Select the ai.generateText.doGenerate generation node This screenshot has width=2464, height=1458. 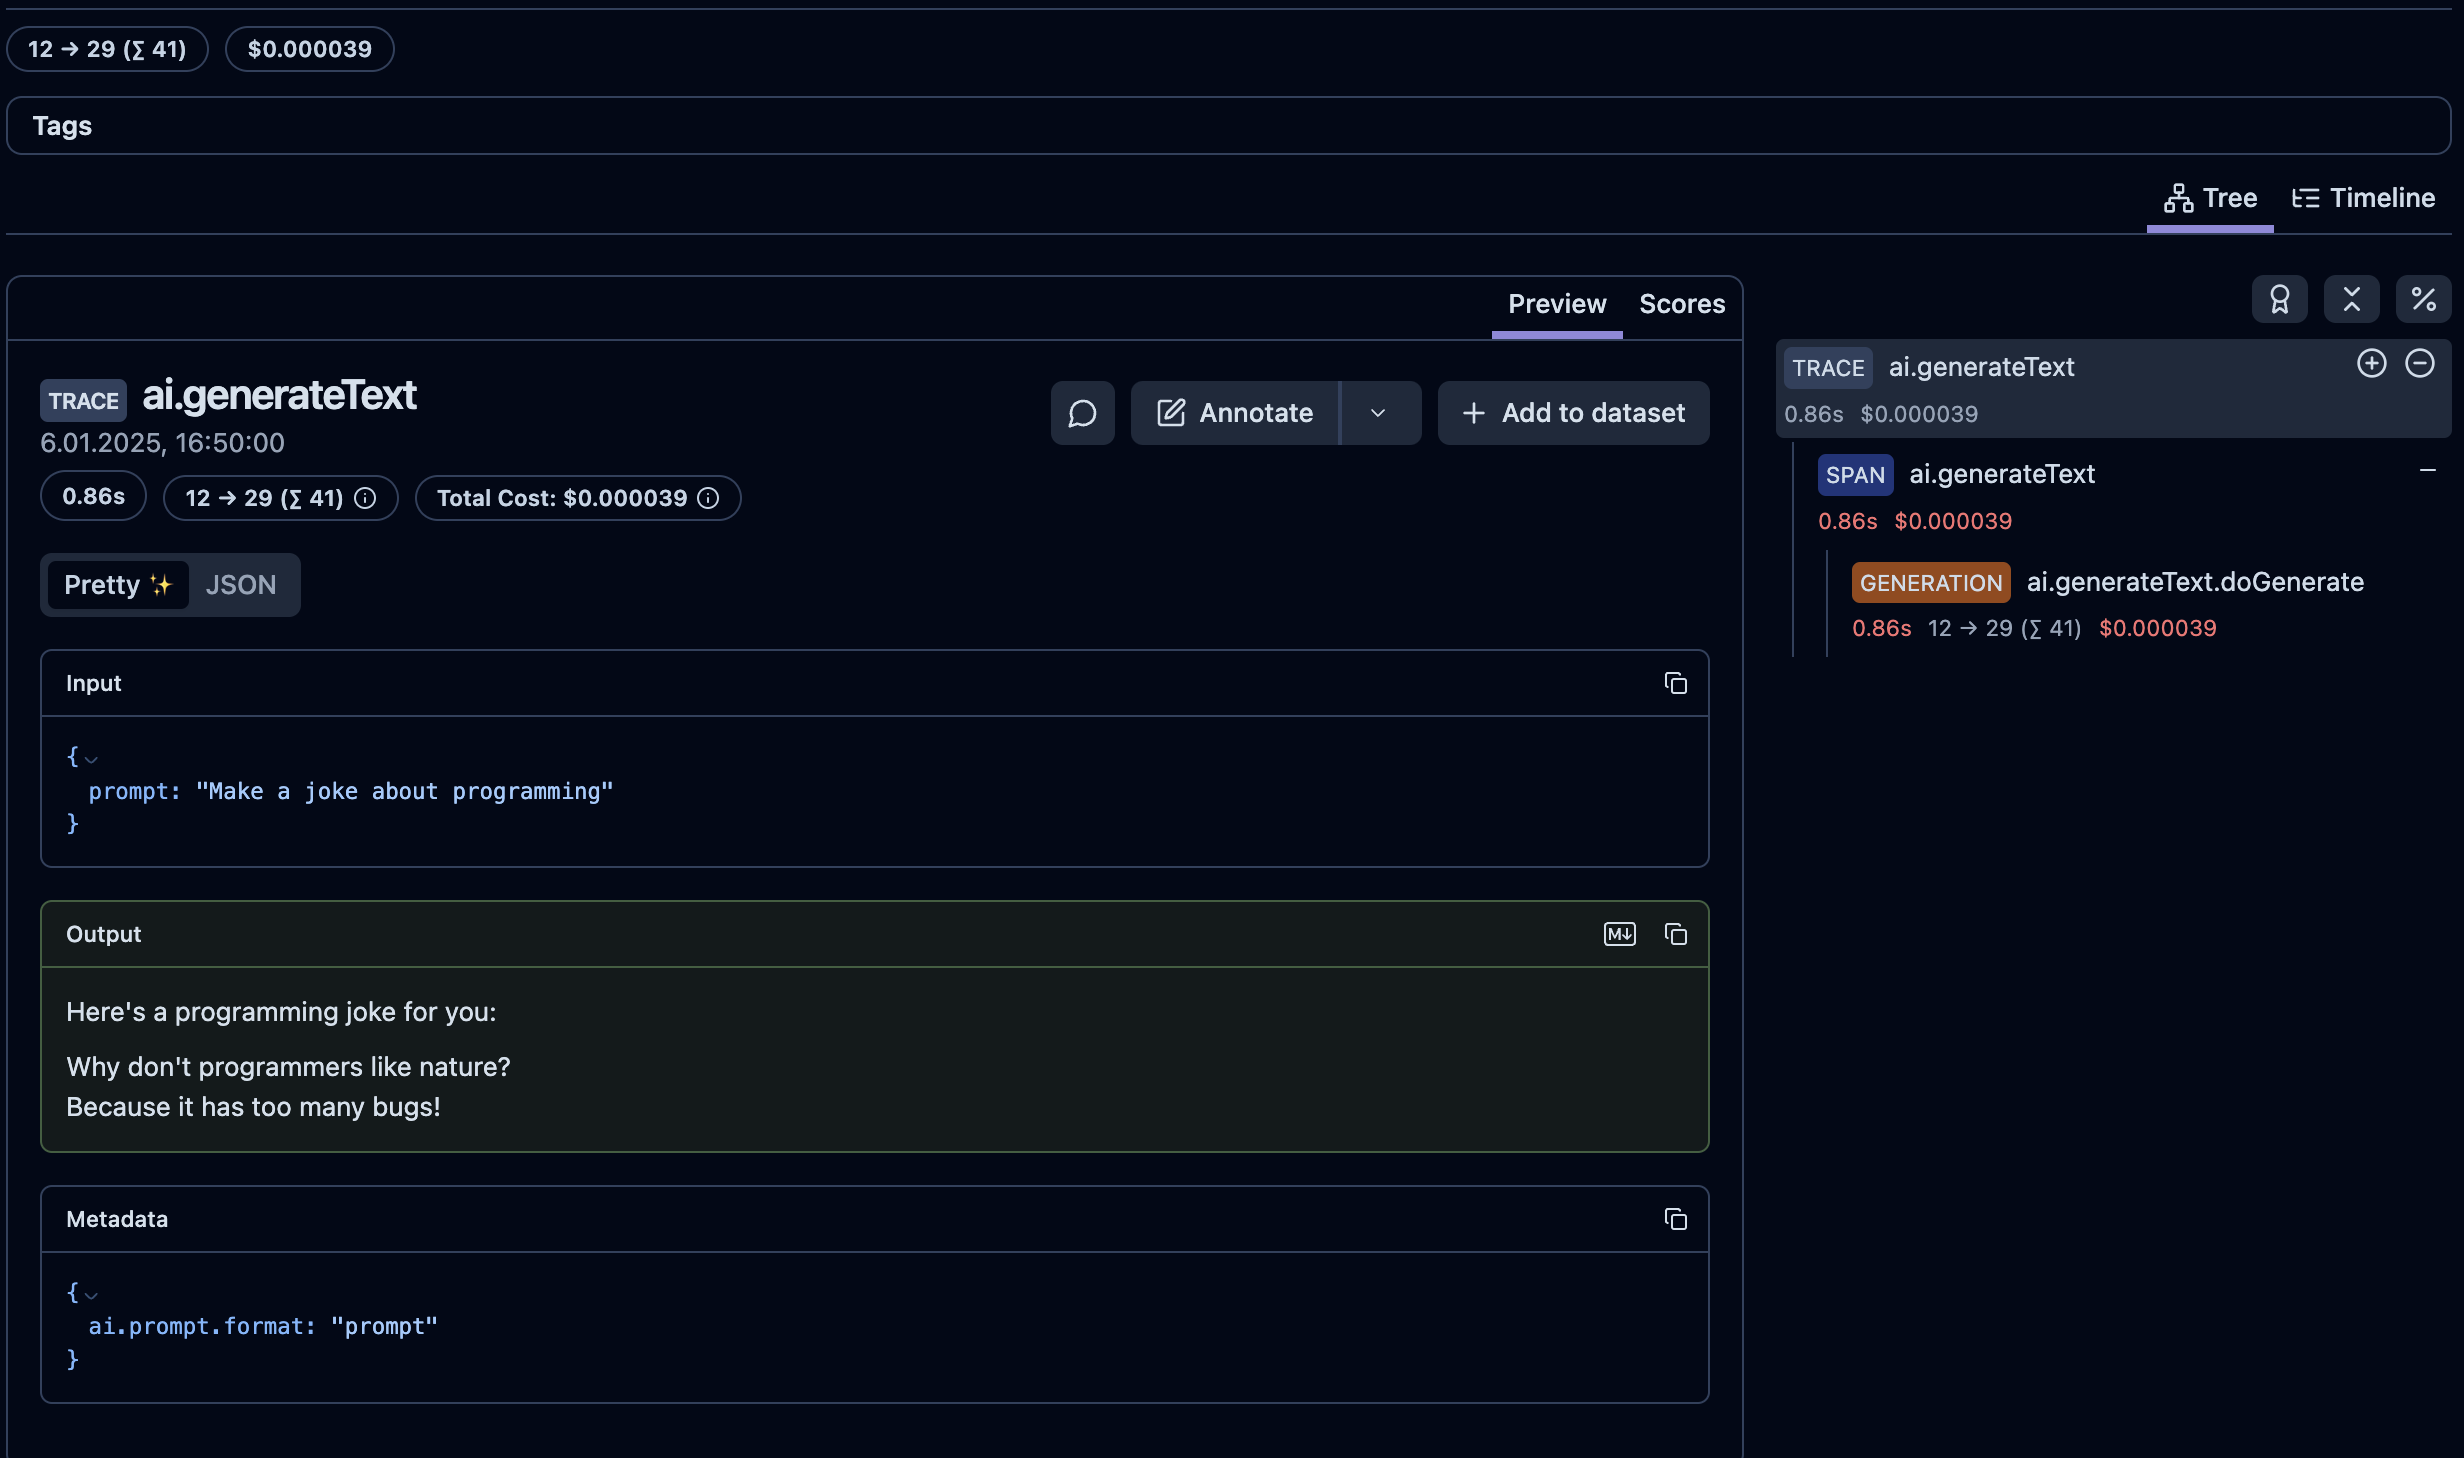click(2193, 582)
